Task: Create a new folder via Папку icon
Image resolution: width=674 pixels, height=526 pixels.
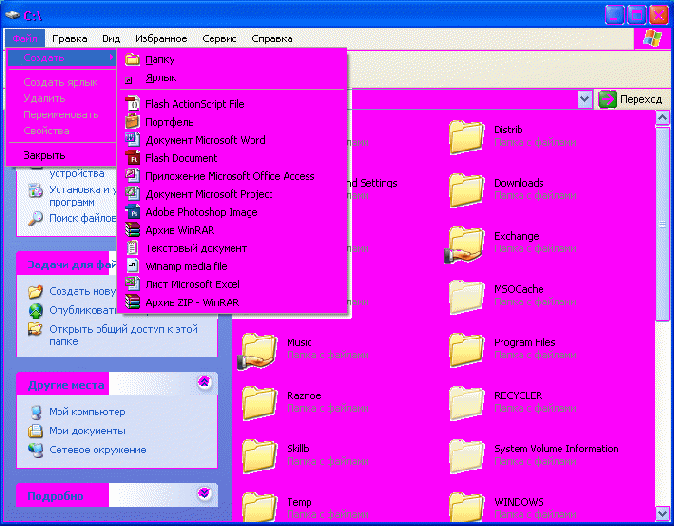Action: coord(132,59)
